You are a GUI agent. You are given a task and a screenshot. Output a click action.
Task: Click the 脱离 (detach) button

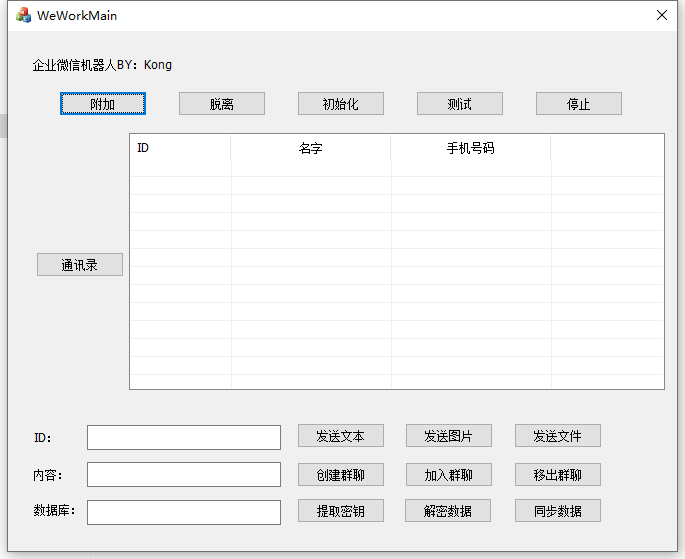222,104
